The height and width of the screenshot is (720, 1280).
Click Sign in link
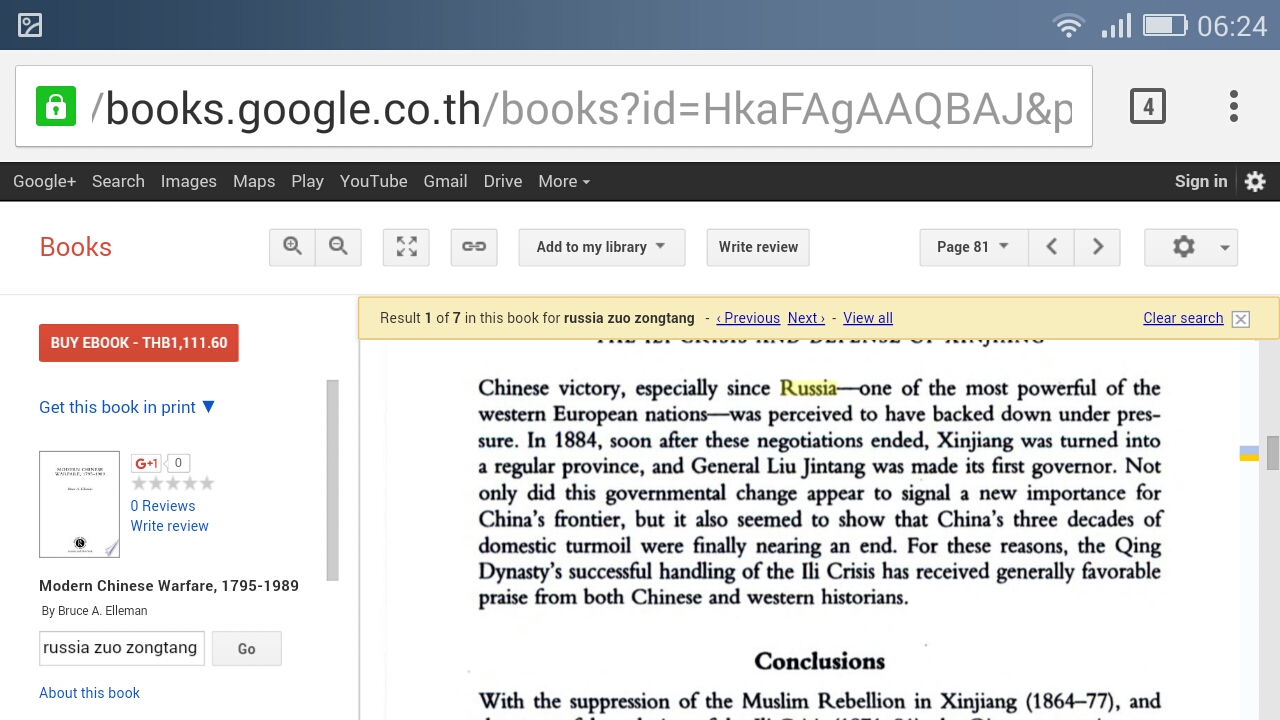coord(1201,181)
